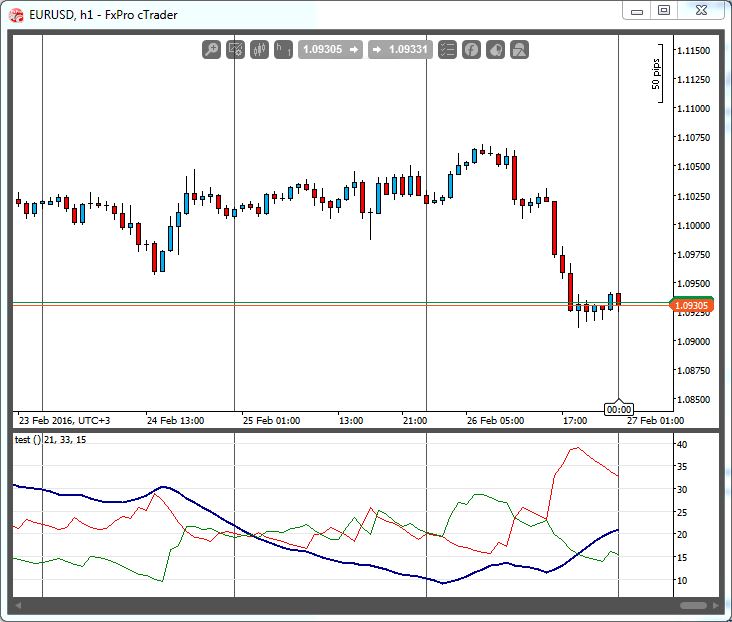Screen dimensions: 732x622
Task: Open the h1 timeframe selector
Action: pos(283,49)
